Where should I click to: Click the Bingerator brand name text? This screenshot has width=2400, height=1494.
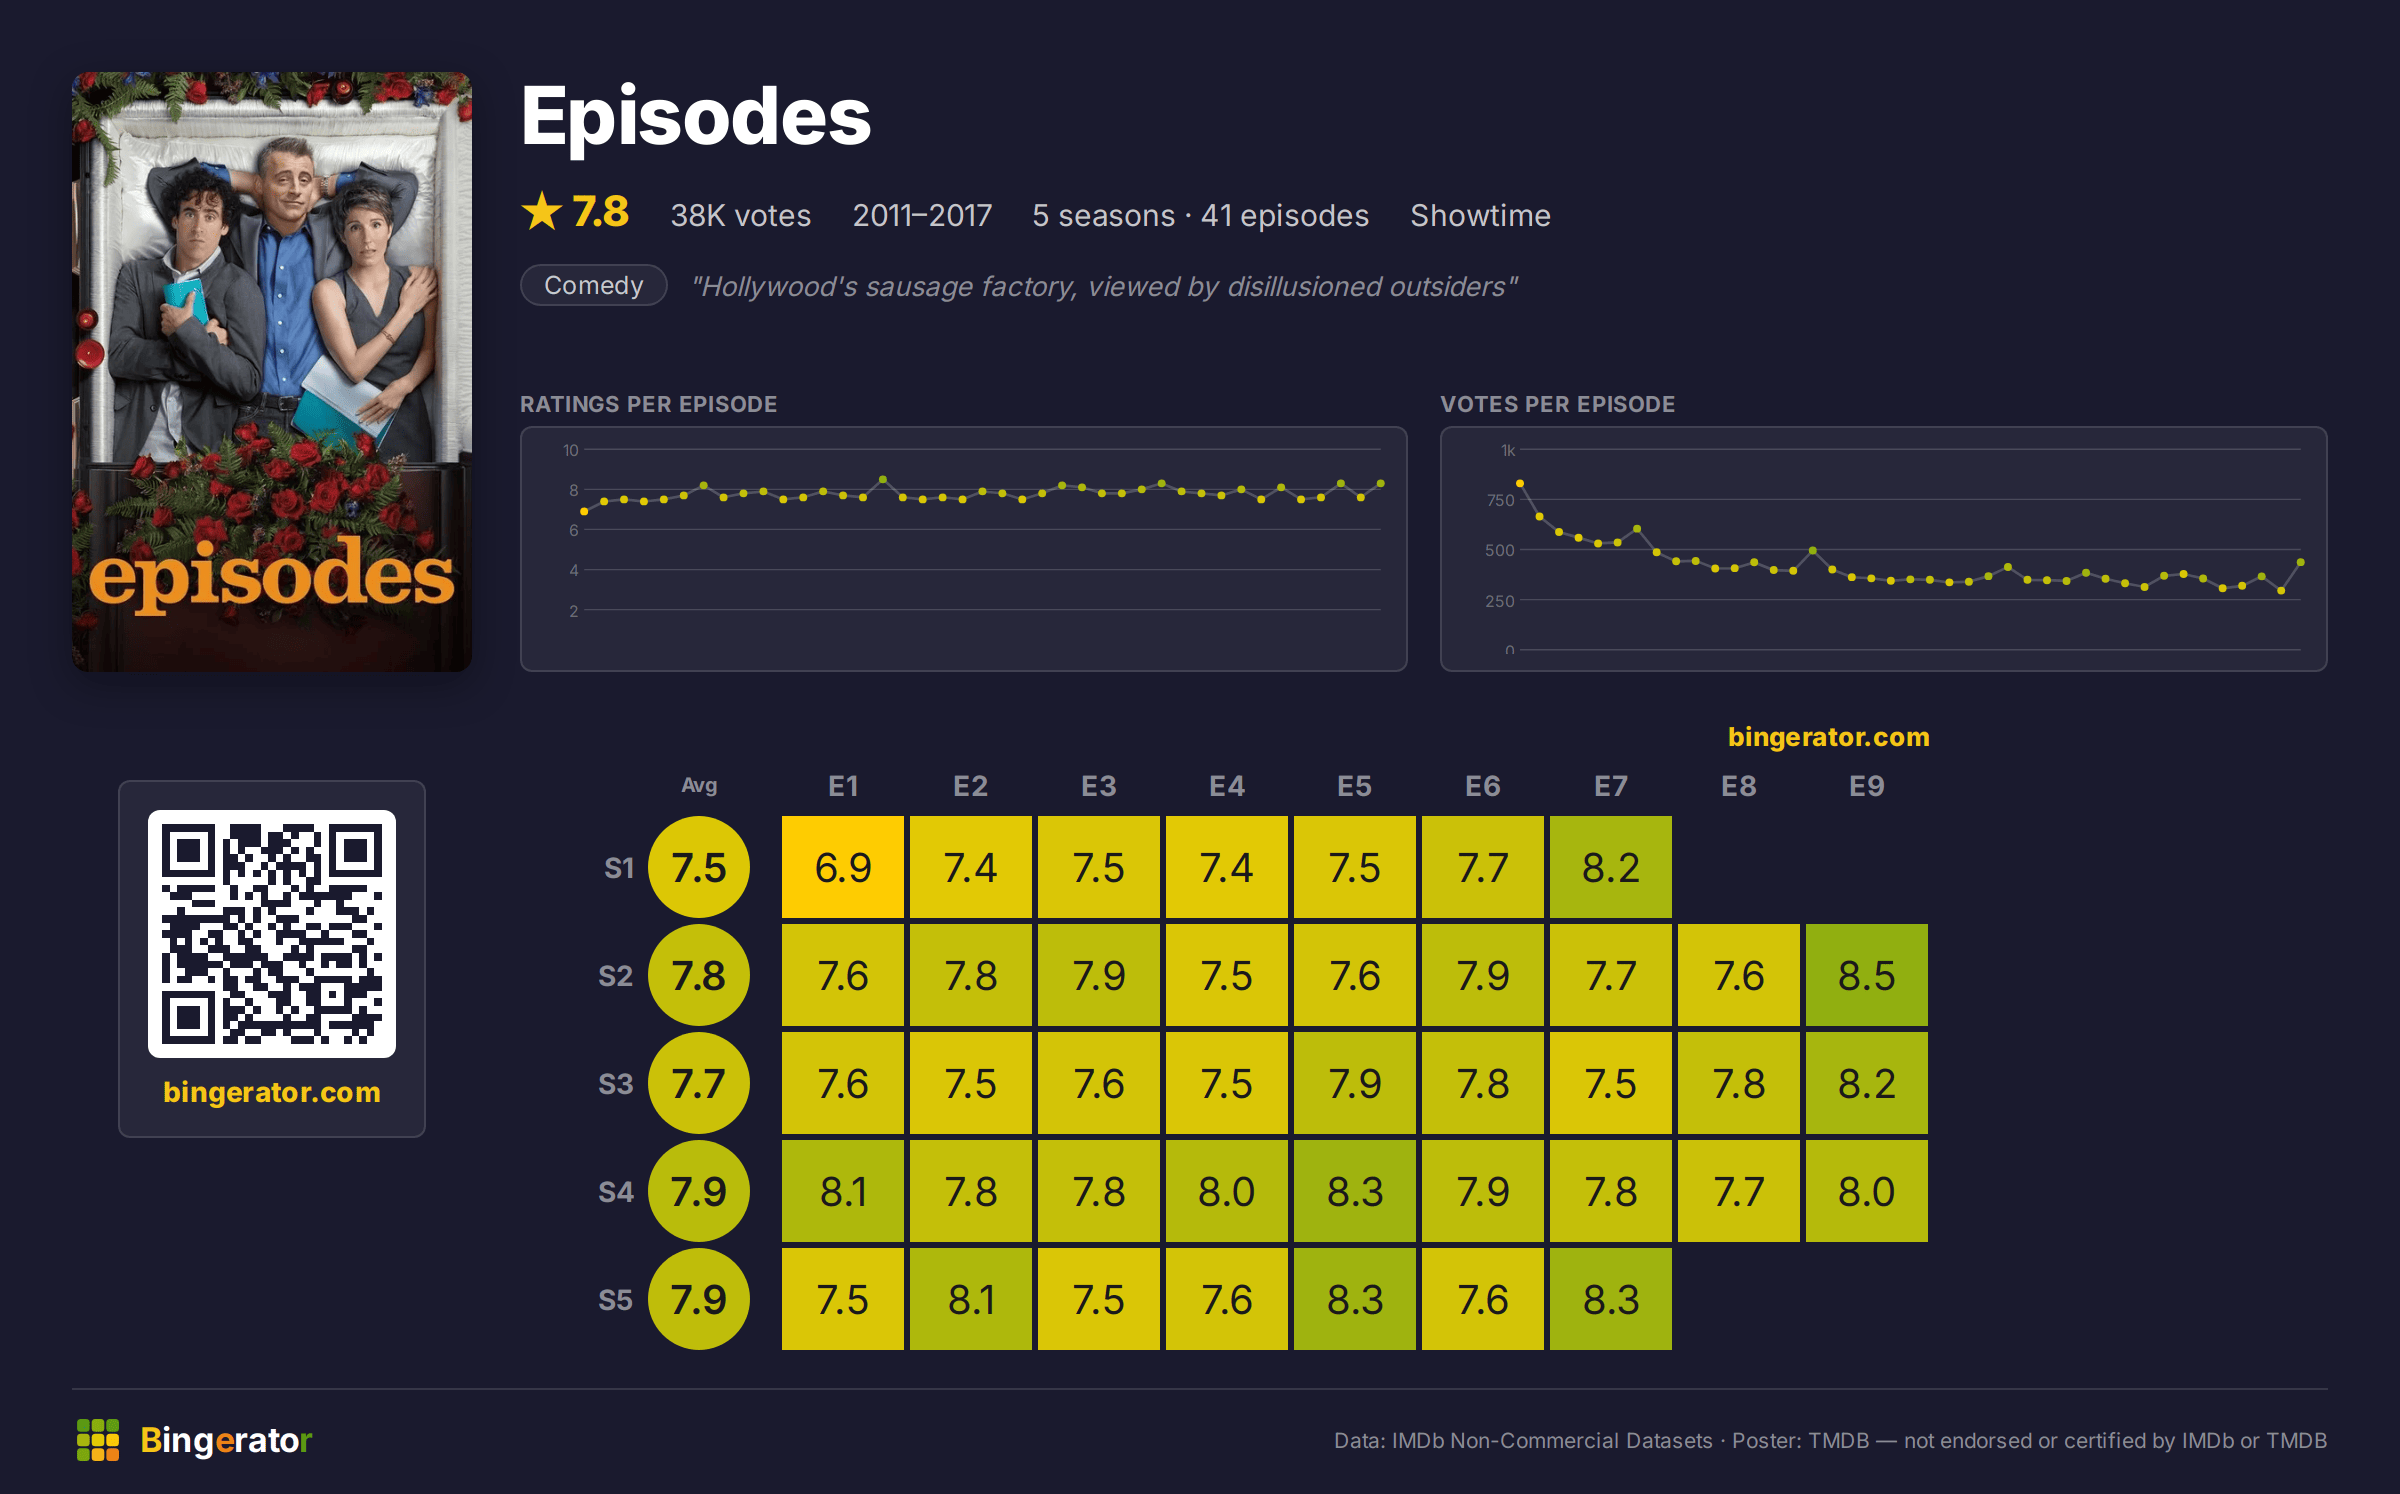click(x=227, y=1440)
